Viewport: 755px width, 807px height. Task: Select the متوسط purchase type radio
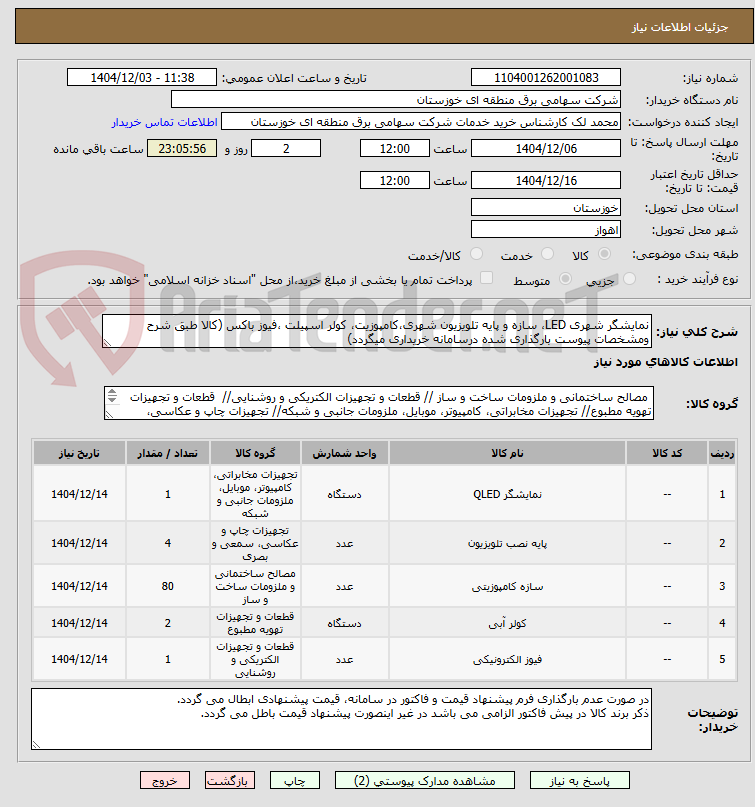(x=565, y=279)
